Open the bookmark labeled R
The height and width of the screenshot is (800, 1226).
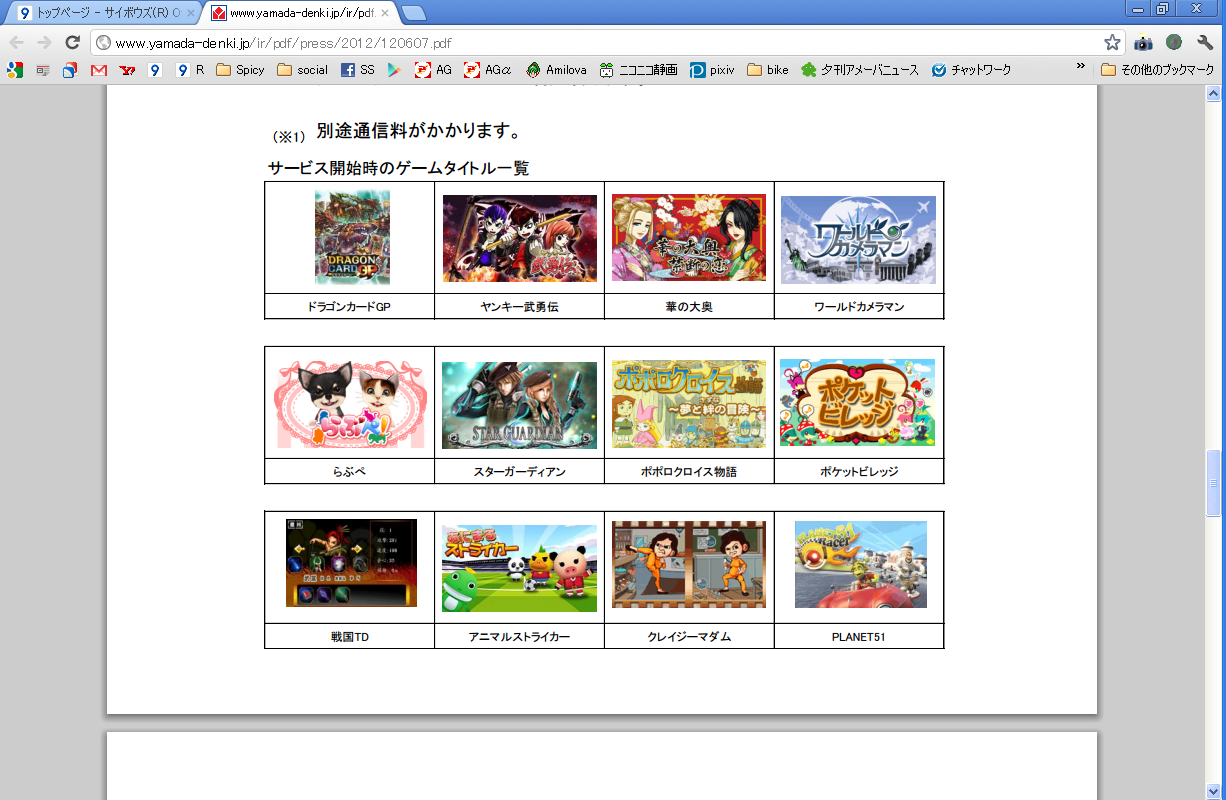[191, 70]
